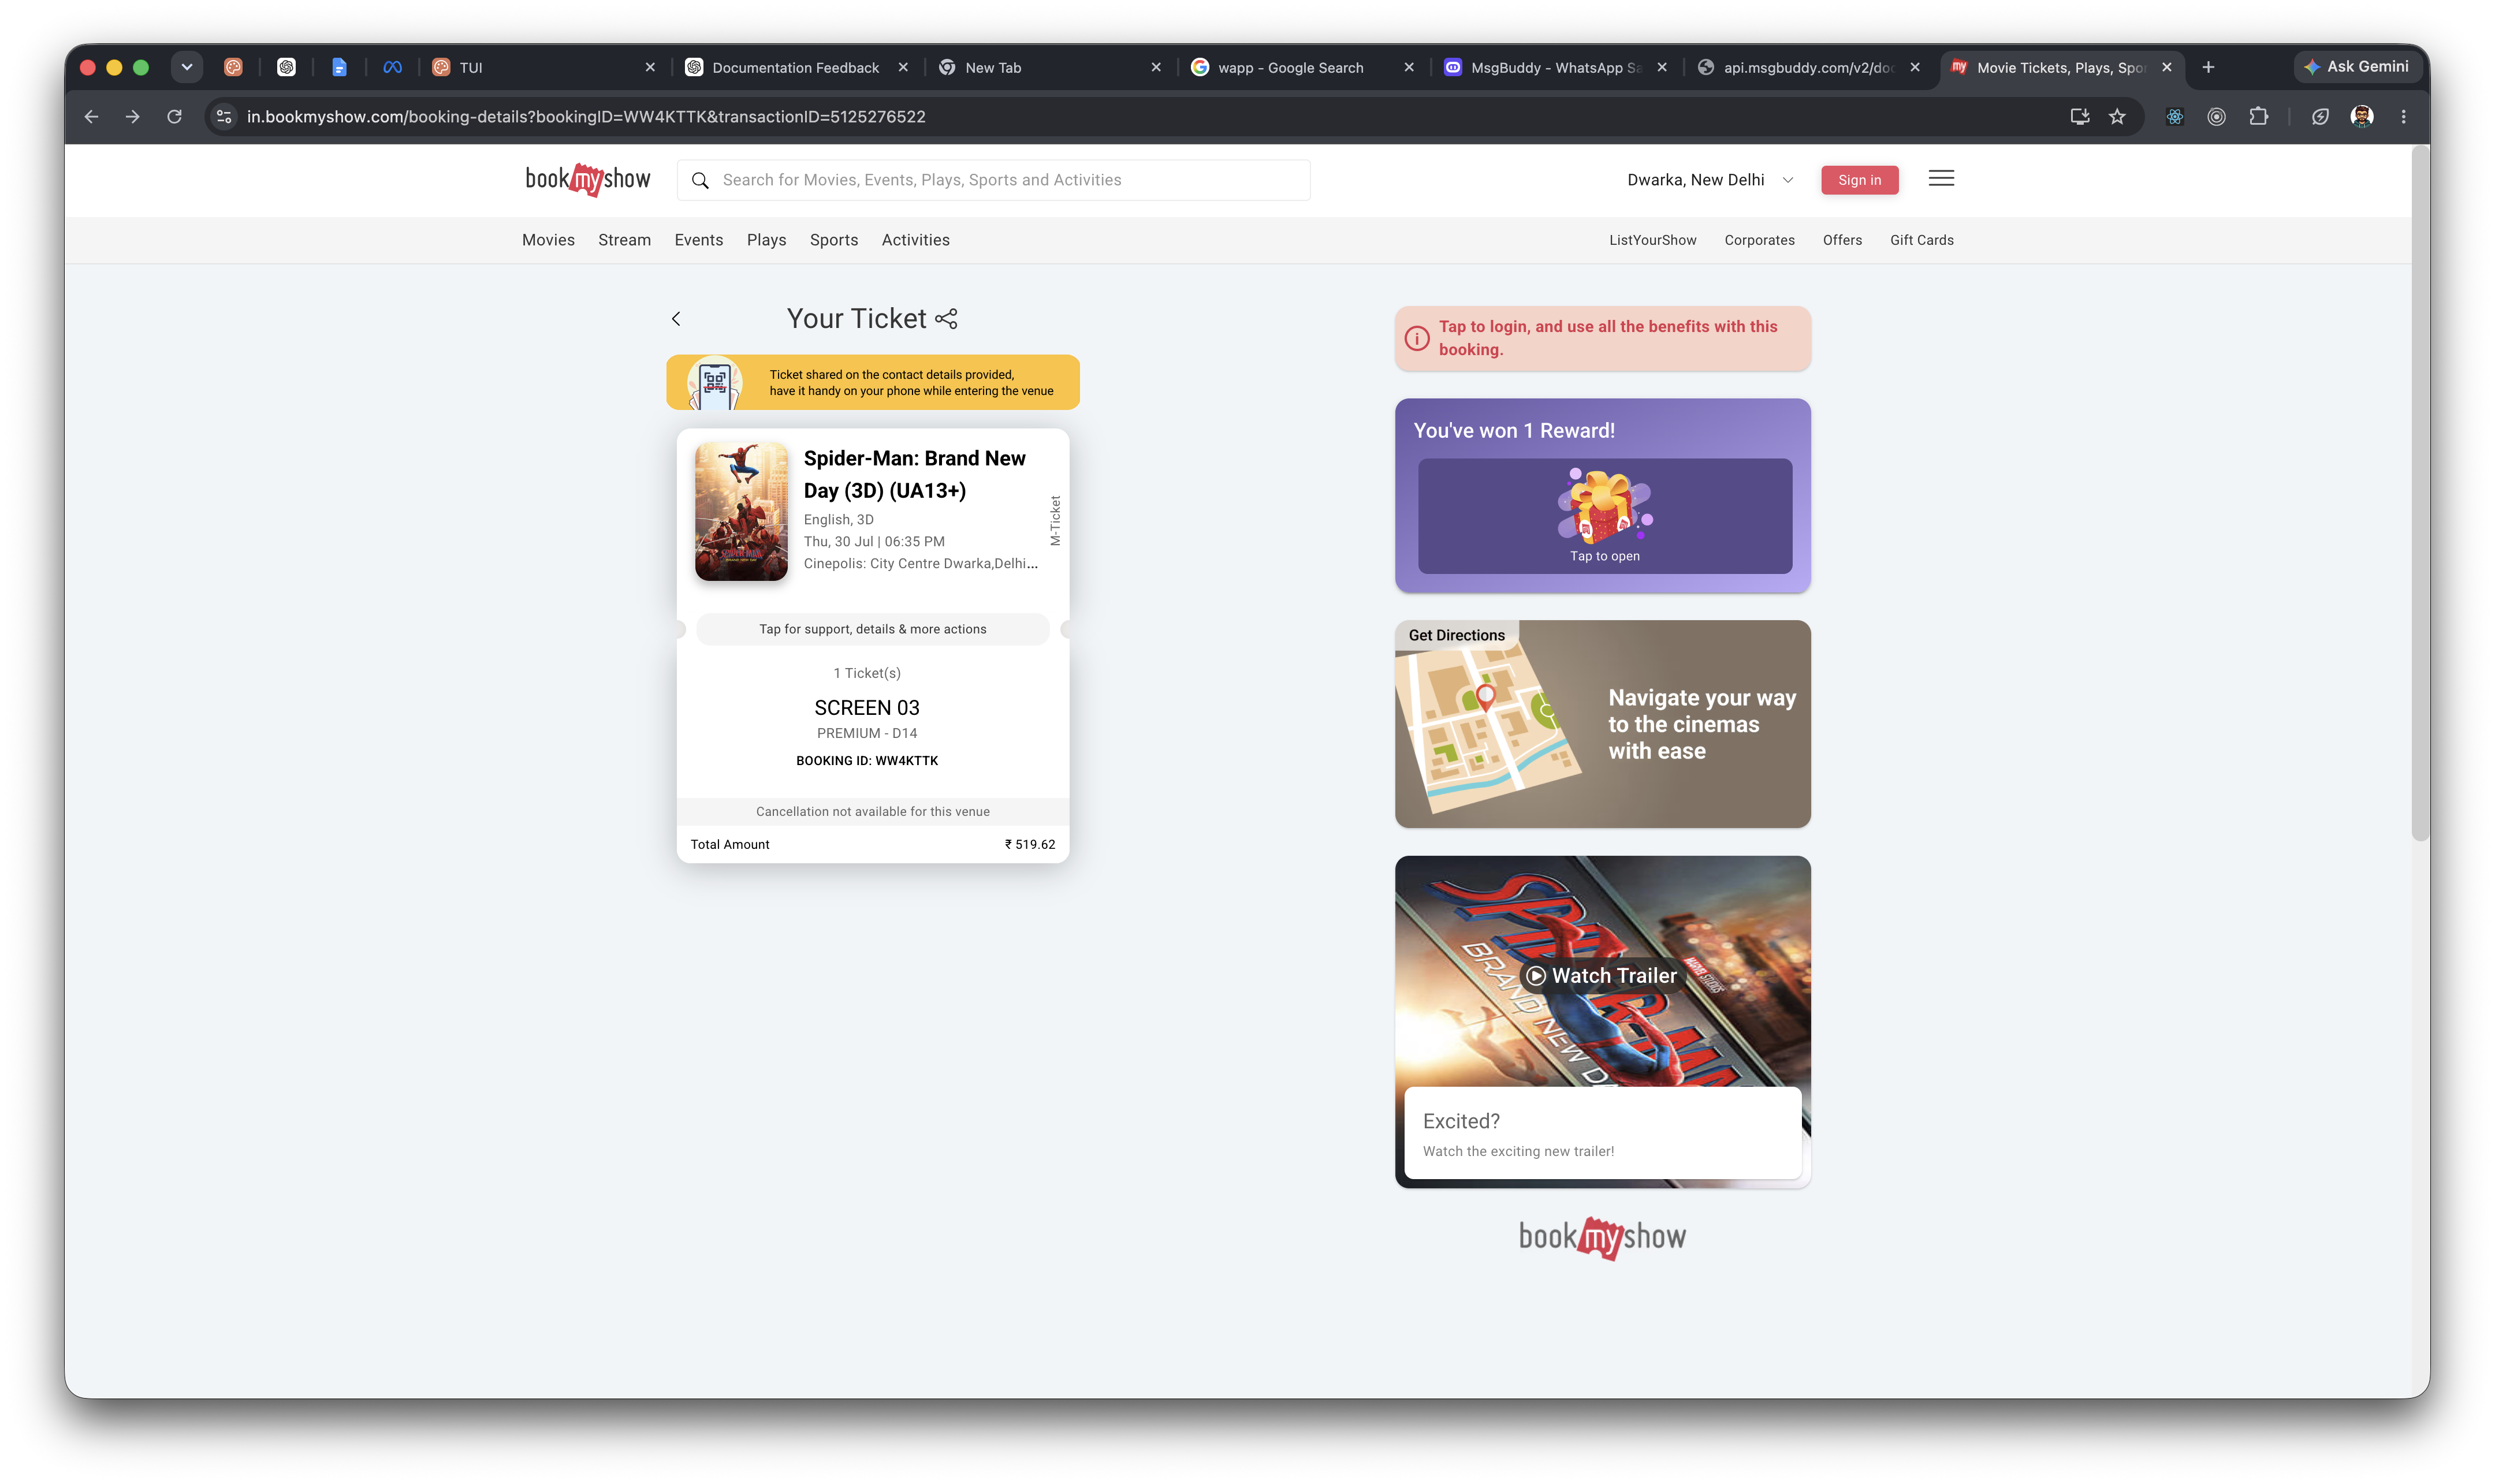This screenshot has height=1484, width=2495.
Task: Open the Events section
Action: (699, 240)
